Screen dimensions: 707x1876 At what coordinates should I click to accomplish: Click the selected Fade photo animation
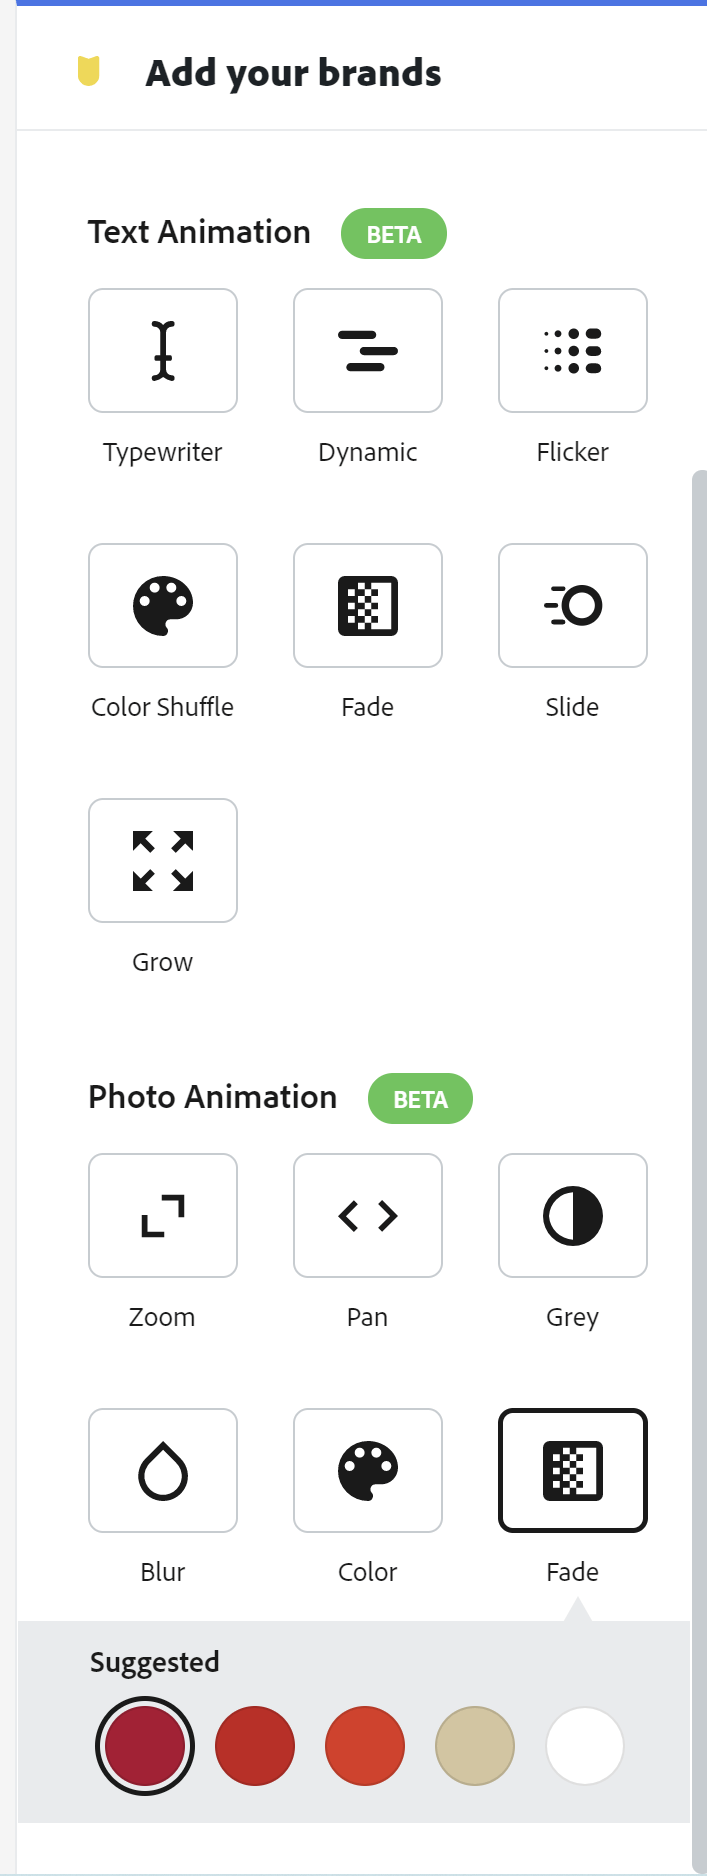[573, 1471]
